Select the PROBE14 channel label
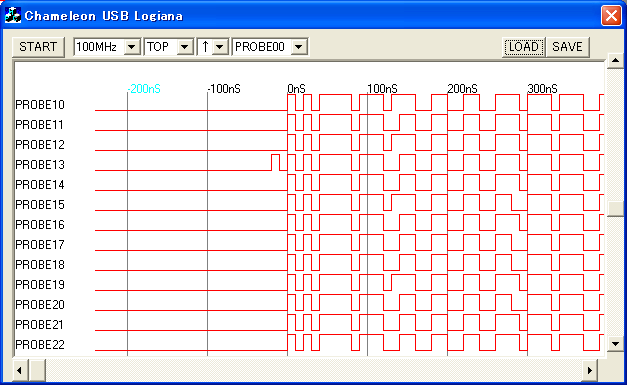 click(40, 185)
